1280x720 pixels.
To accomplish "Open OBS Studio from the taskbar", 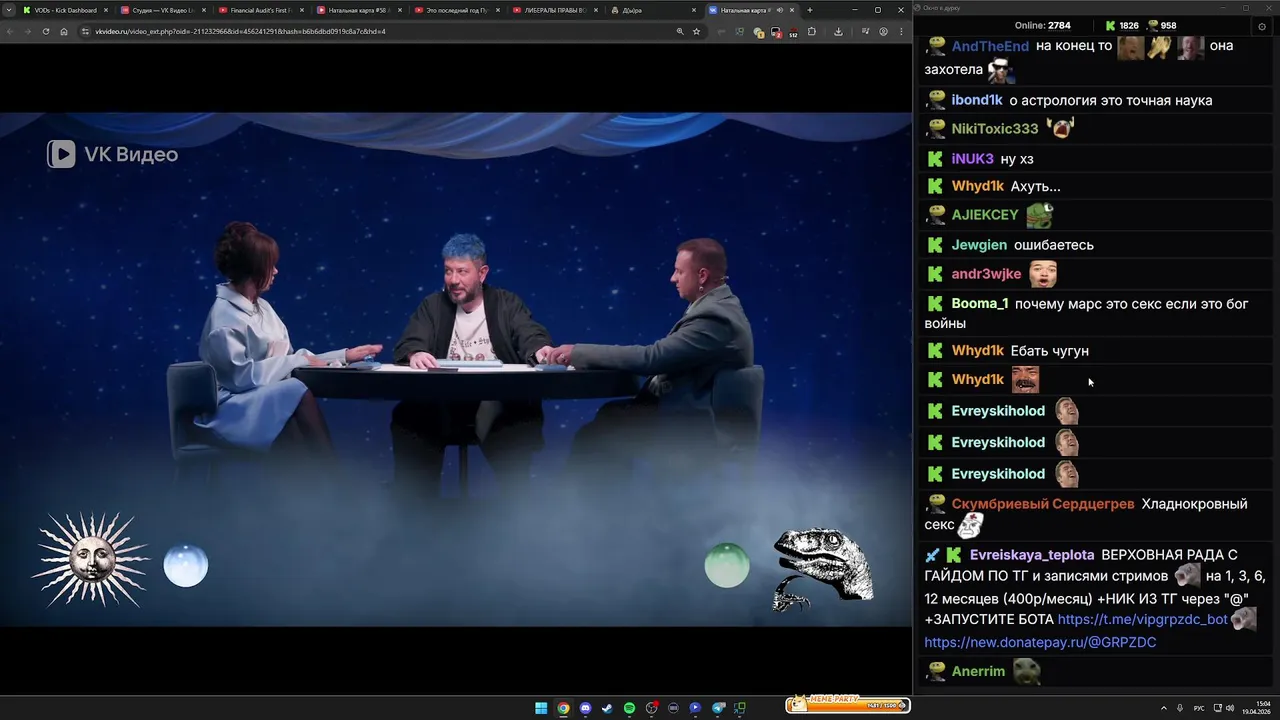I will (x=651, y=708).
